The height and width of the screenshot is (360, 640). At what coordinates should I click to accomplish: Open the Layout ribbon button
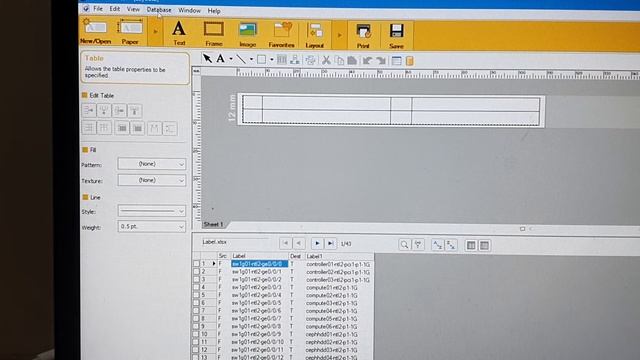coord(315,36)
